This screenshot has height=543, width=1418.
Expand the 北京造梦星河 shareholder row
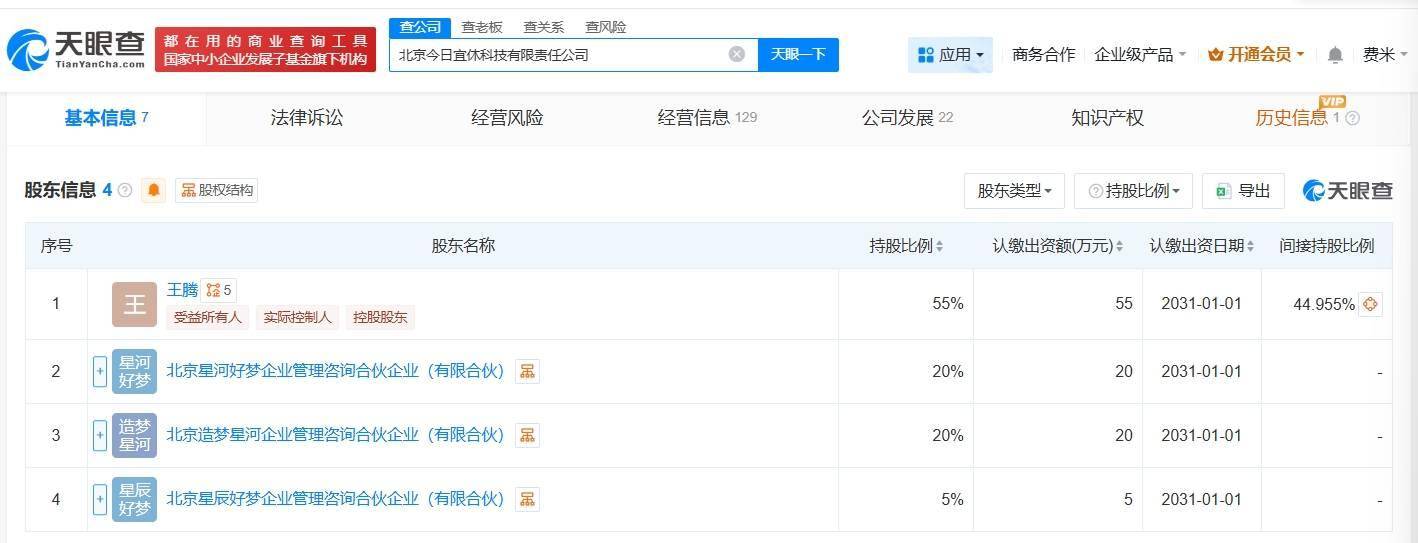point(100,436)
